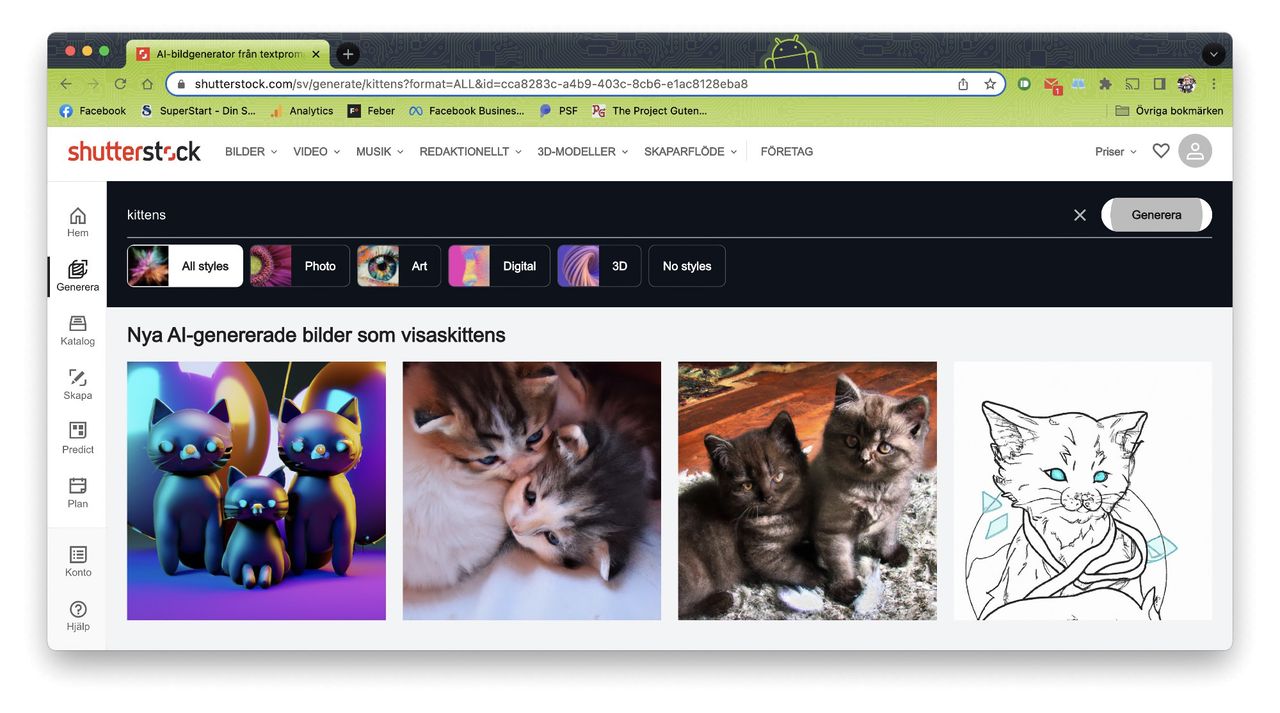Select the Skapa sidebar icon
This screenshot has width=1280, height=713.
[77, 386]
